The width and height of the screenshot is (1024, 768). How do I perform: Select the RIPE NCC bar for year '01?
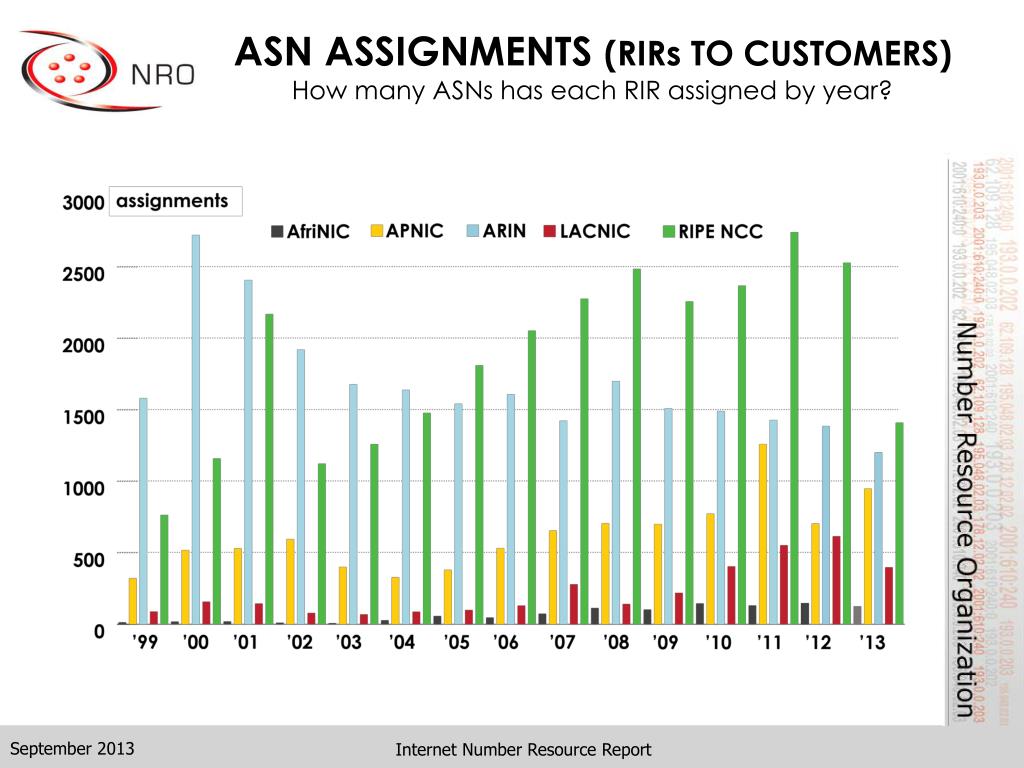coord(269,469)
